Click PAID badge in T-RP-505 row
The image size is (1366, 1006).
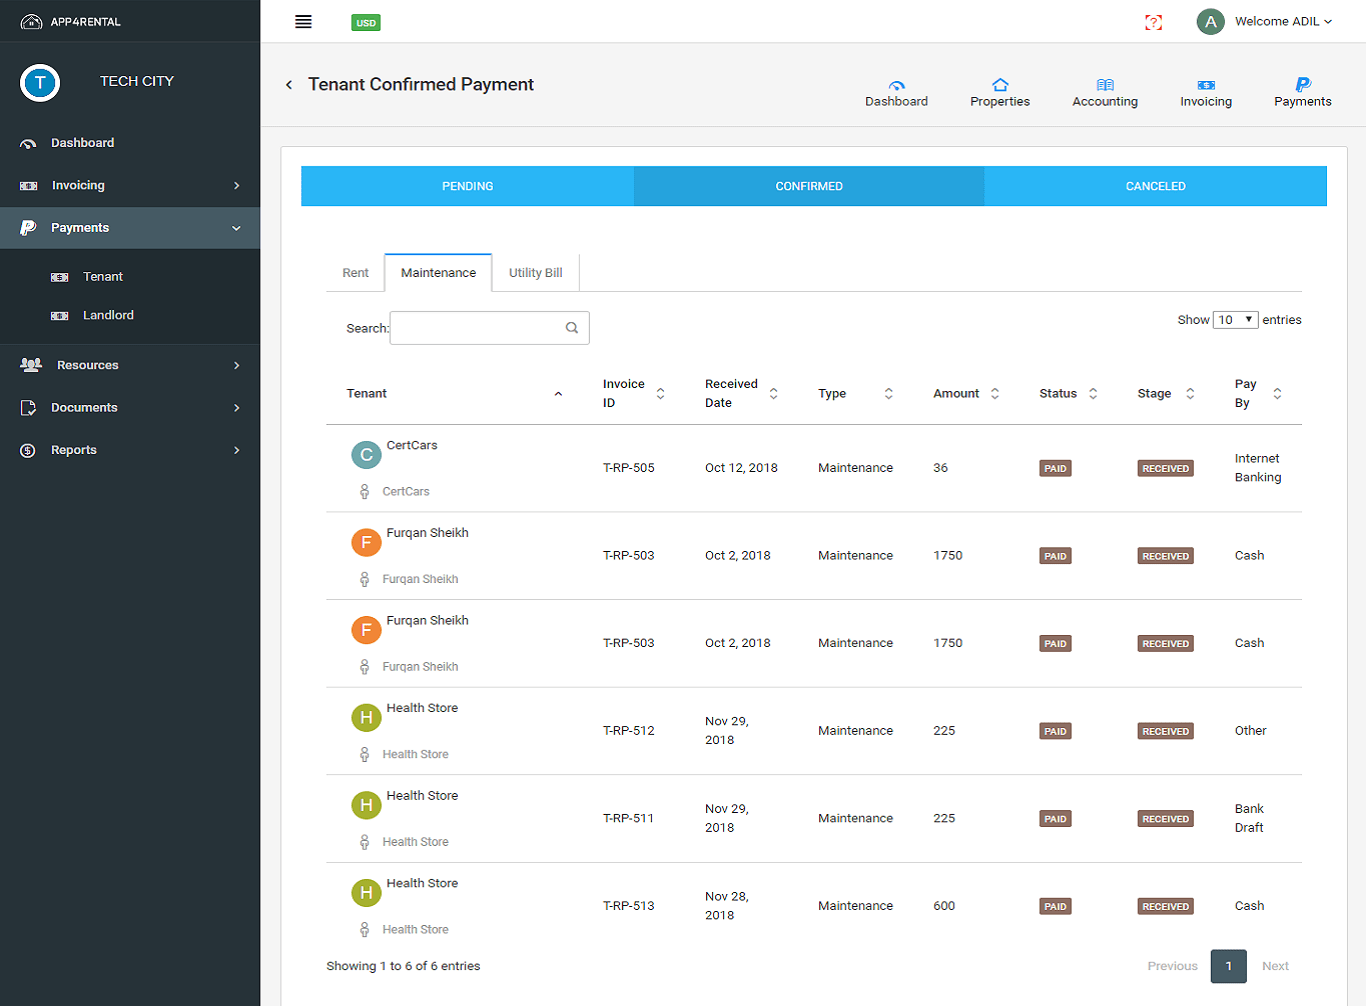pos(1055,468)
